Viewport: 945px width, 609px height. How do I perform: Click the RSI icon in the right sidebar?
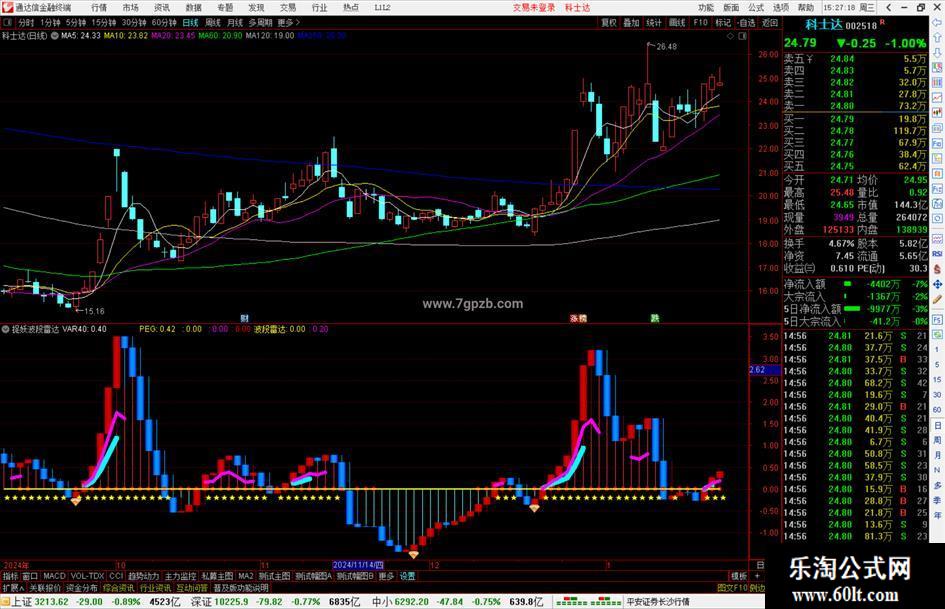[937, 254]
